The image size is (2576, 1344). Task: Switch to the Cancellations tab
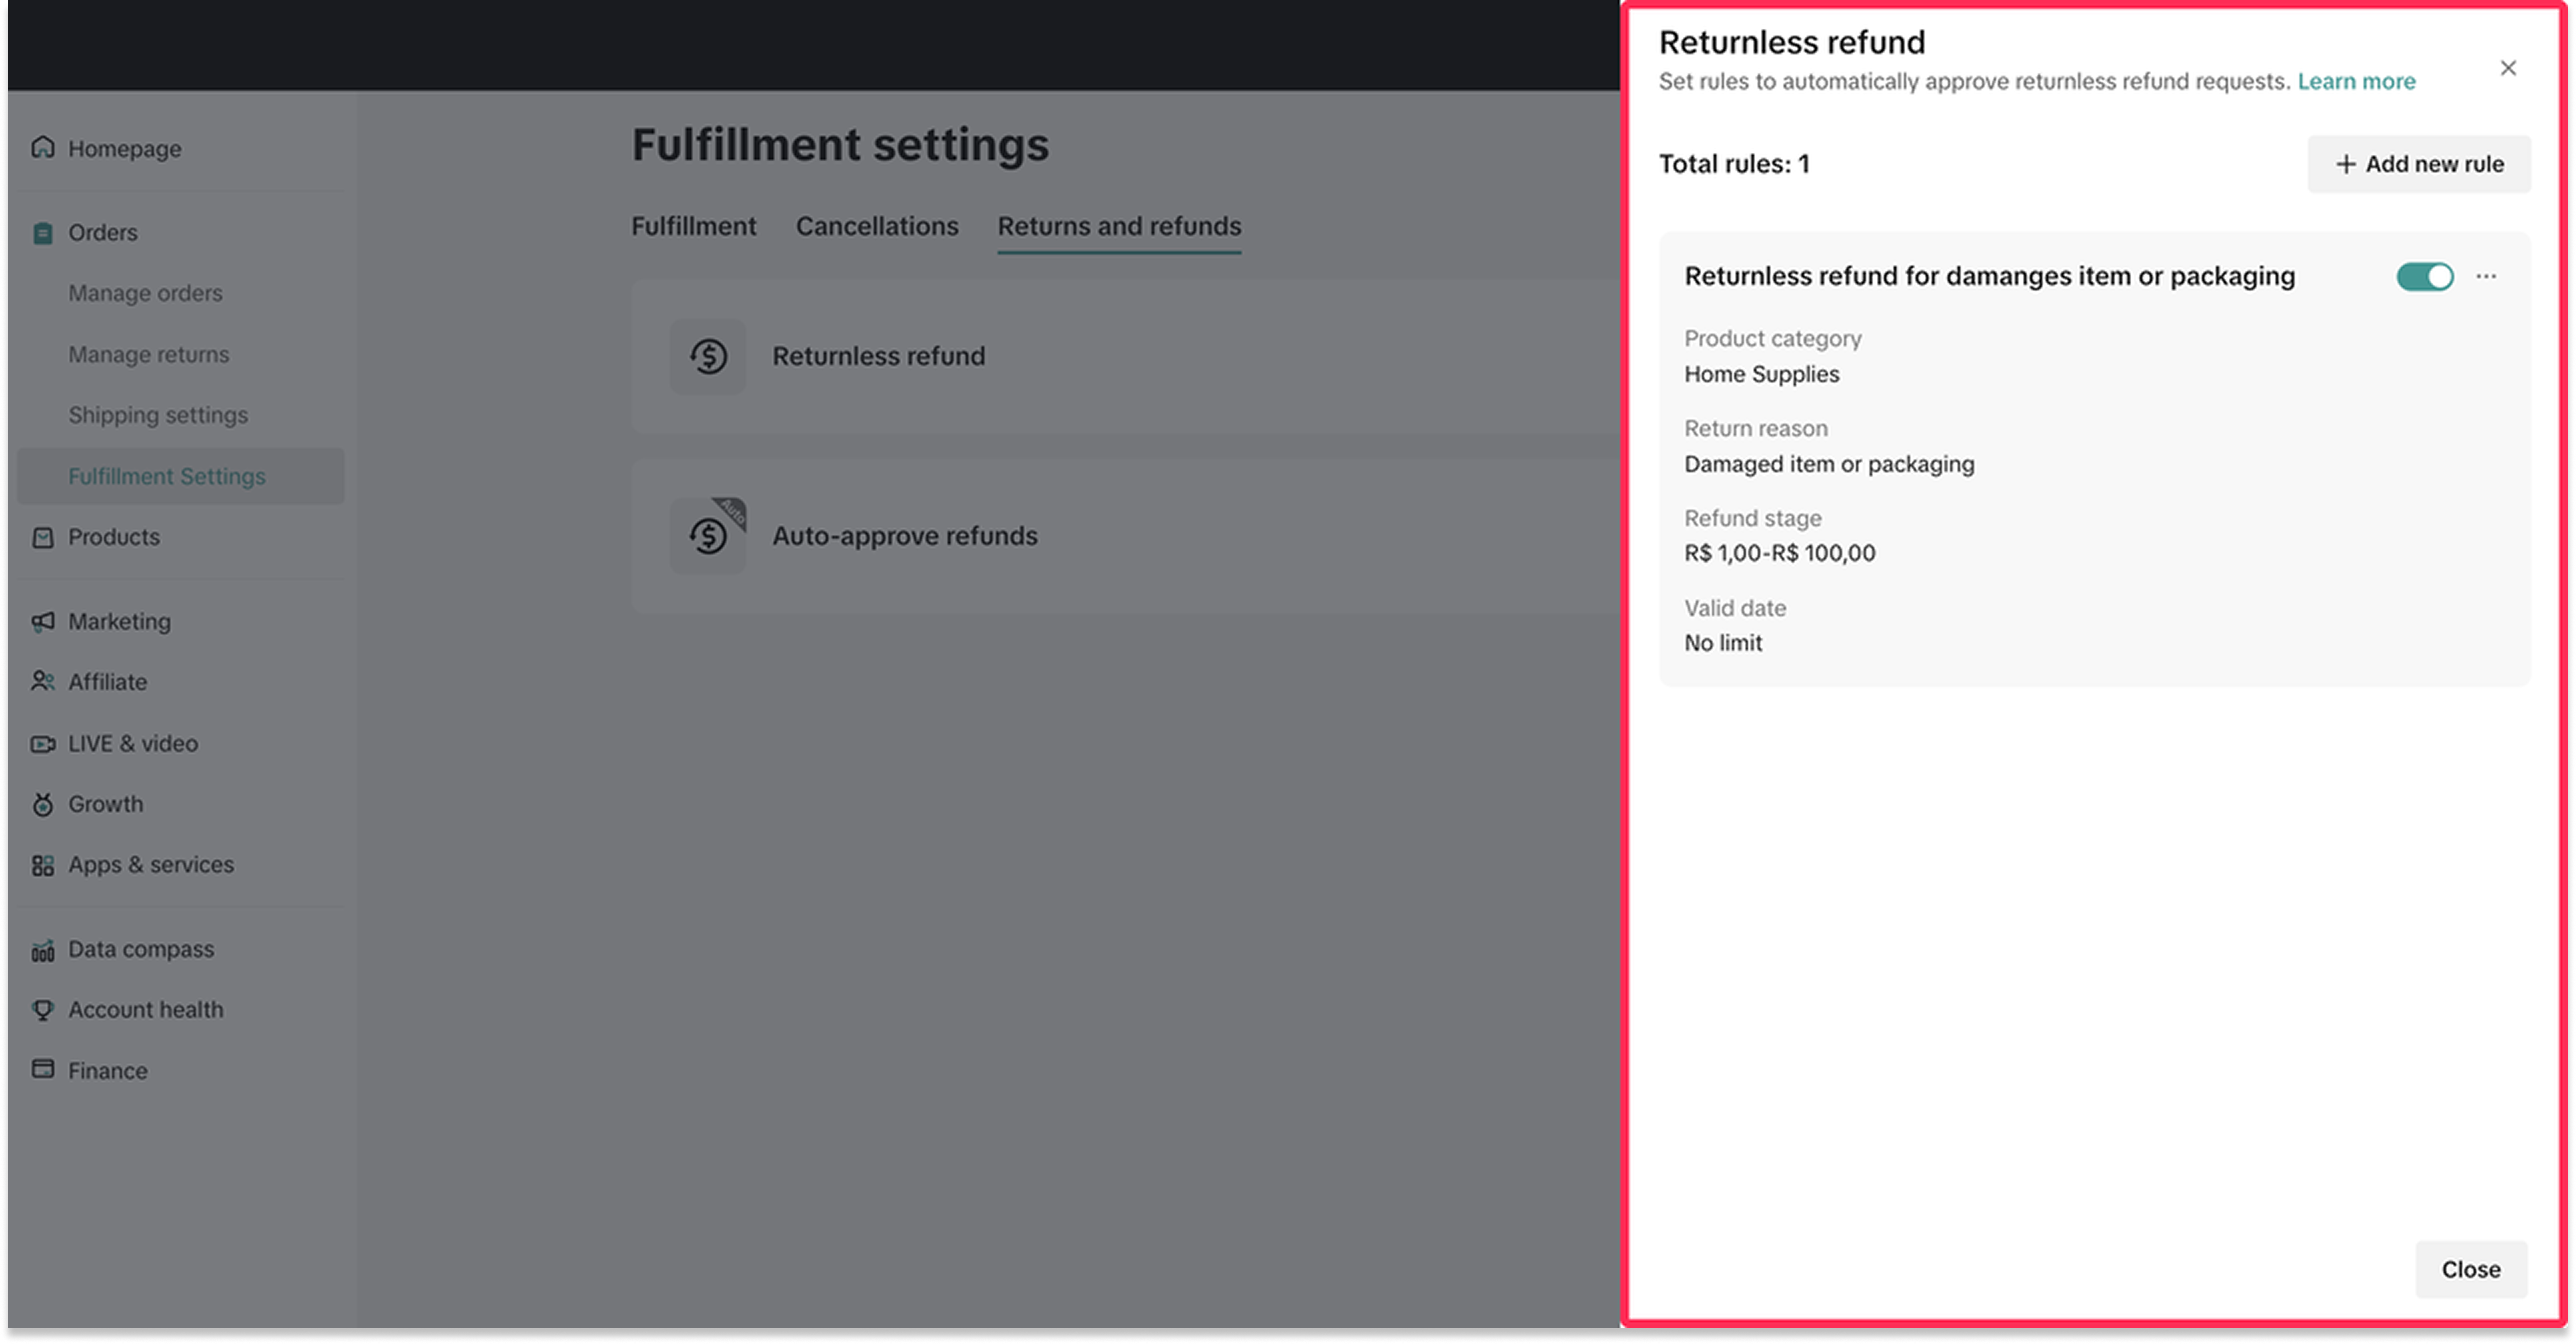(877, 227)
